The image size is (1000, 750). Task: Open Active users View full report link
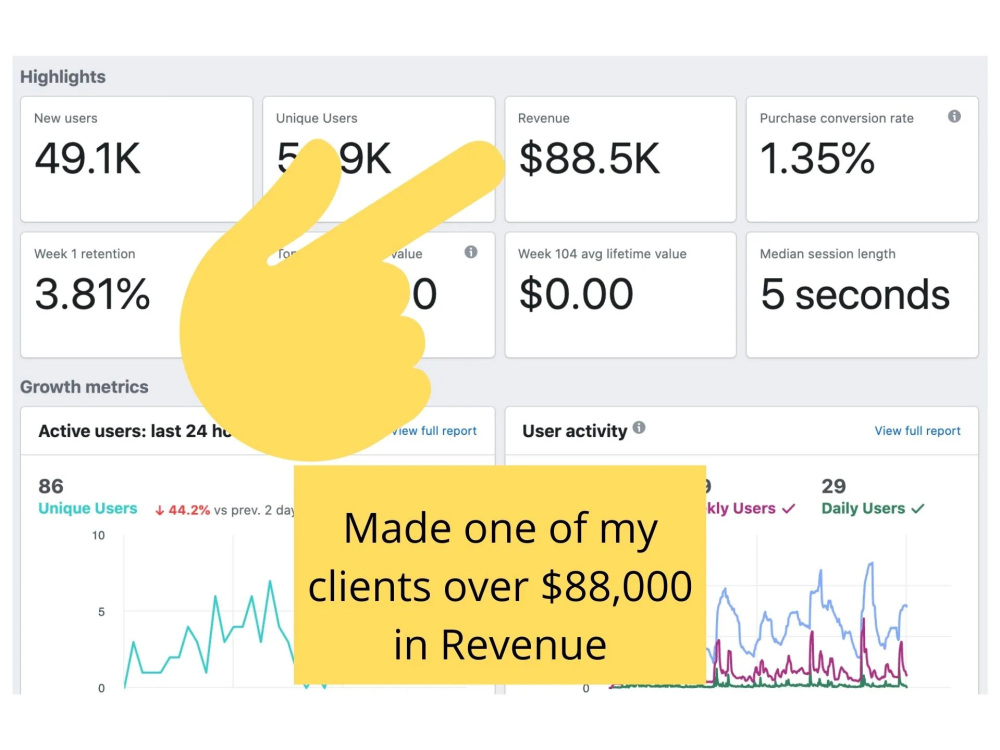[434, 431]
